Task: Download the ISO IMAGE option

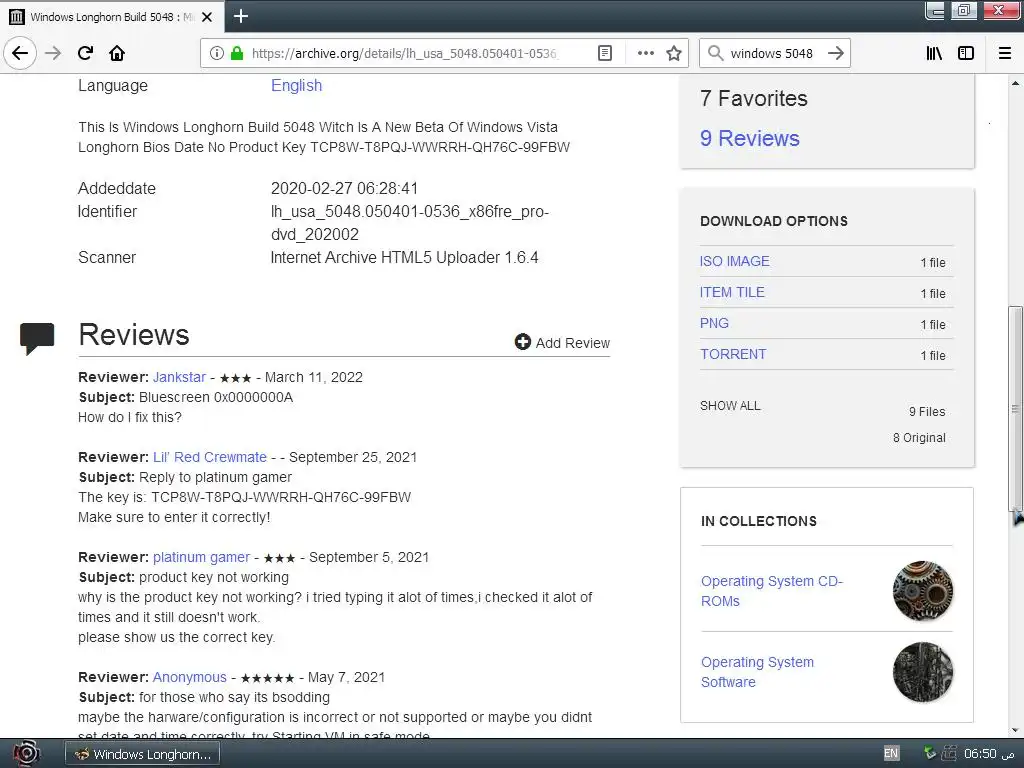Action: tap(735, 261)
